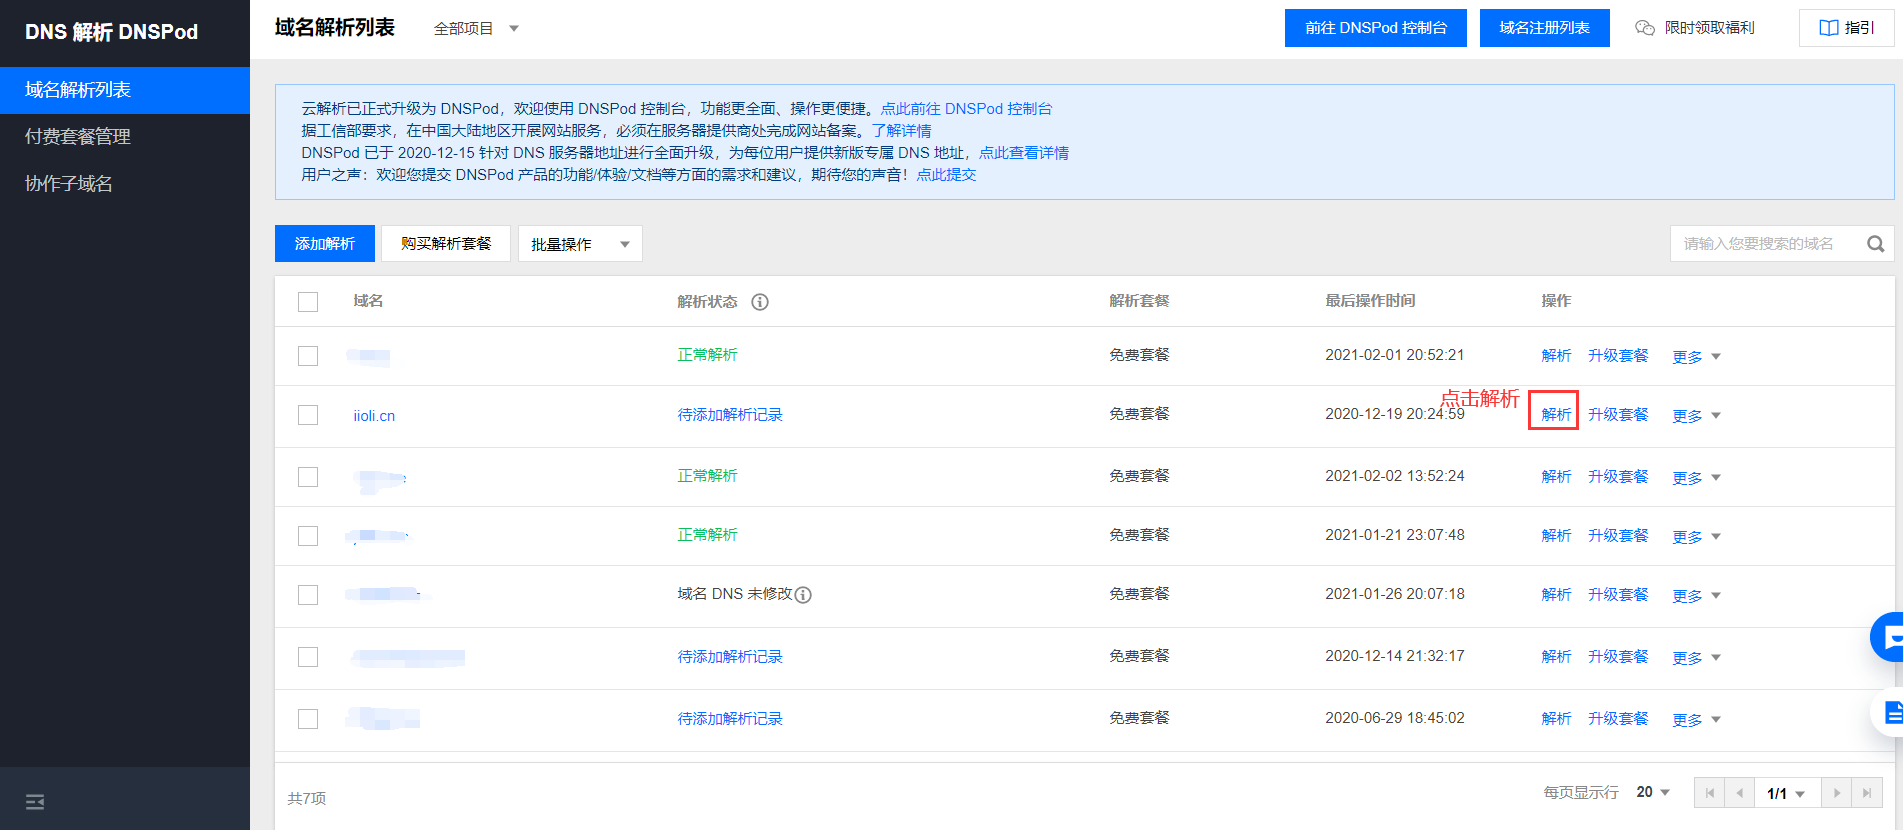Image resolution: width=1903 pixels, height=830 pixels.
Task: Select the iioli.cn row checkbox
Action: [x=308, y=415]
